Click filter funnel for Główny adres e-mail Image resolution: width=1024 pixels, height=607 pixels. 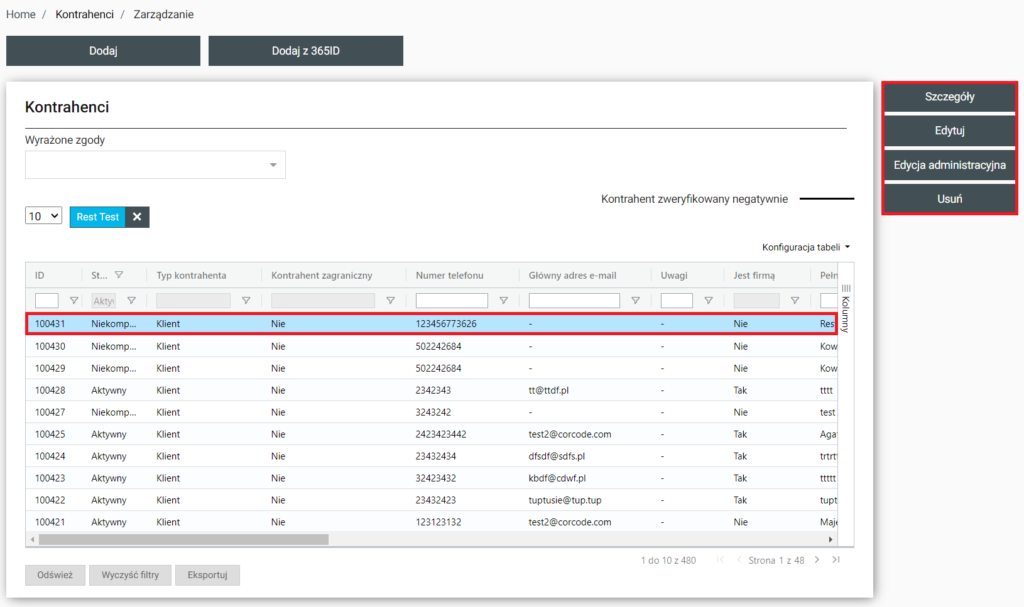coord(635,300)
